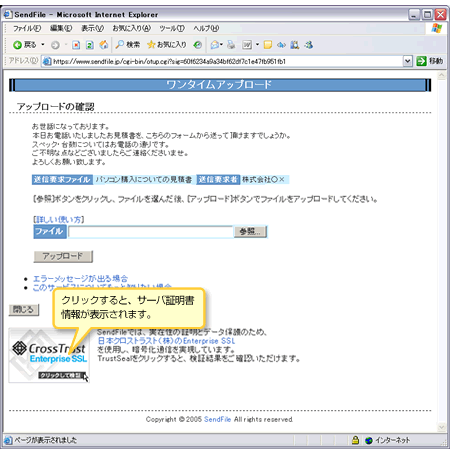Expand the Back button history dropdown arrow
The width and height of the screenshot is (450, 454).
tap(43, 45)
